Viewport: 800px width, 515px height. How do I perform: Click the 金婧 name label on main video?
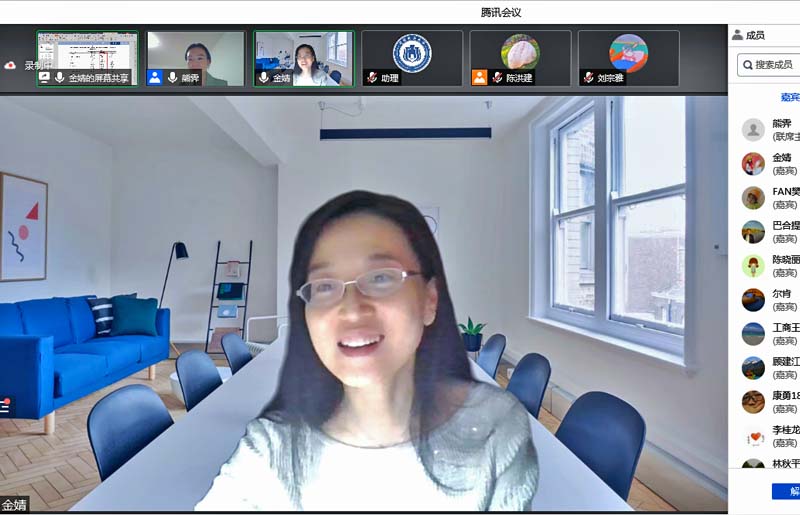point(14,504)
